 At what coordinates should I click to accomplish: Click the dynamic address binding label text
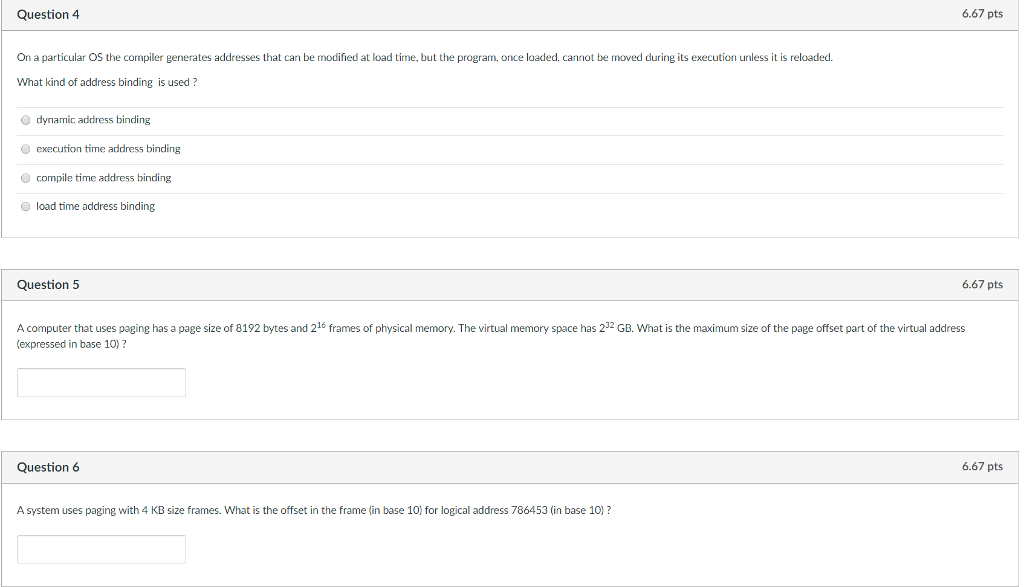91,120
